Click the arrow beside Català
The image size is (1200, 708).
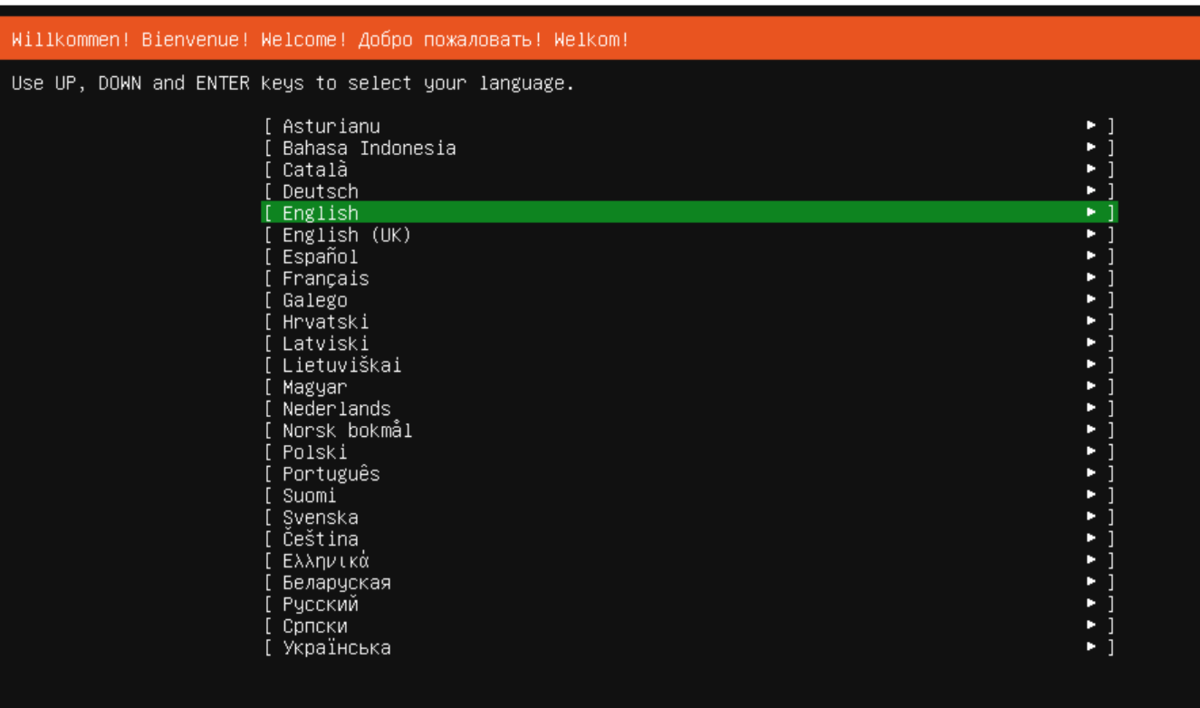coord(1092,170)
